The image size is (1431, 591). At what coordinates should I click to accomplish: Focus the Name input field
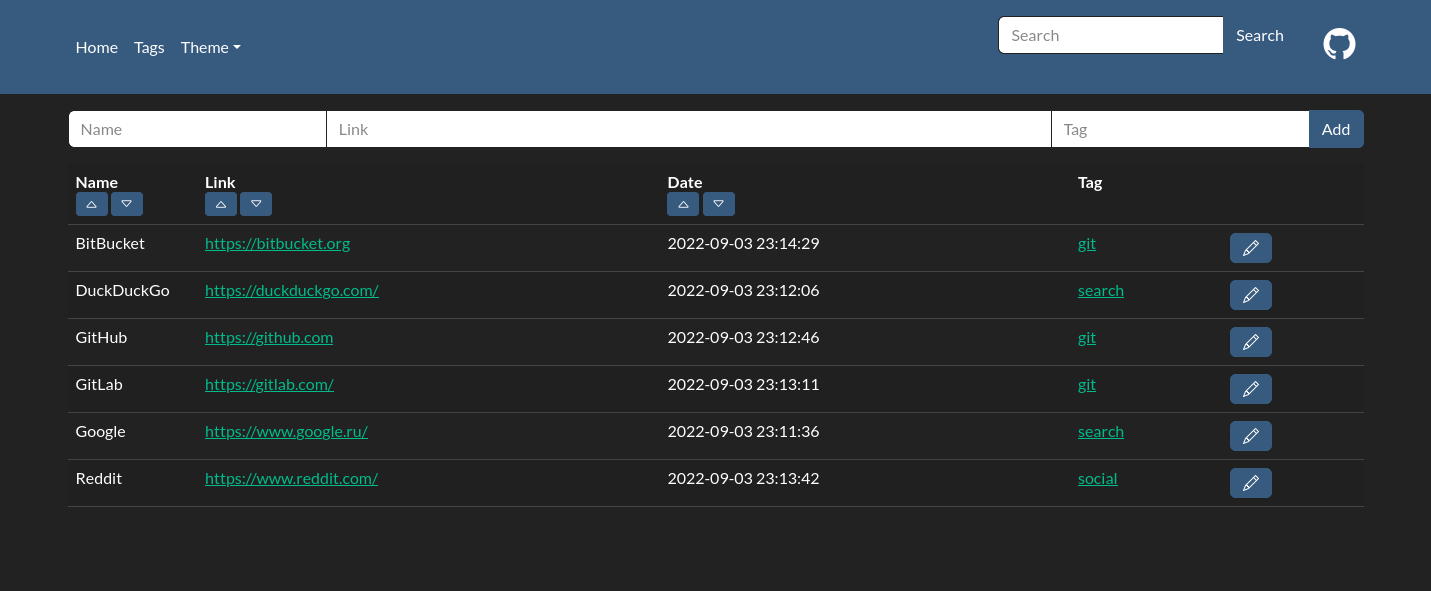tap(197, 129)
